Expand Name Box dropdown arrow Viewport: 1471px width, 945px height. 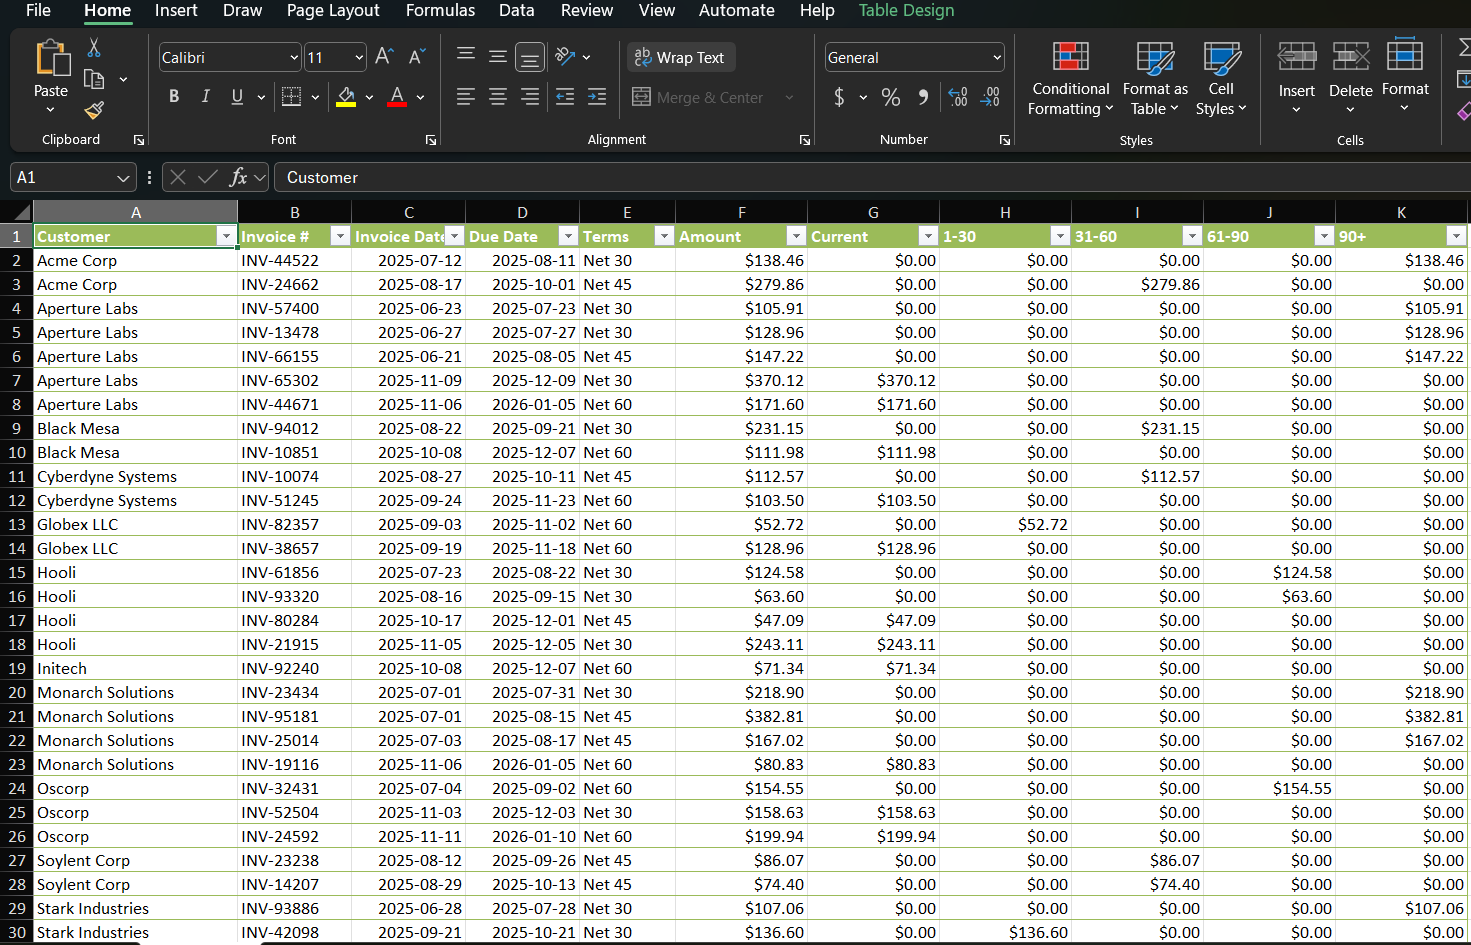(123, 178)
